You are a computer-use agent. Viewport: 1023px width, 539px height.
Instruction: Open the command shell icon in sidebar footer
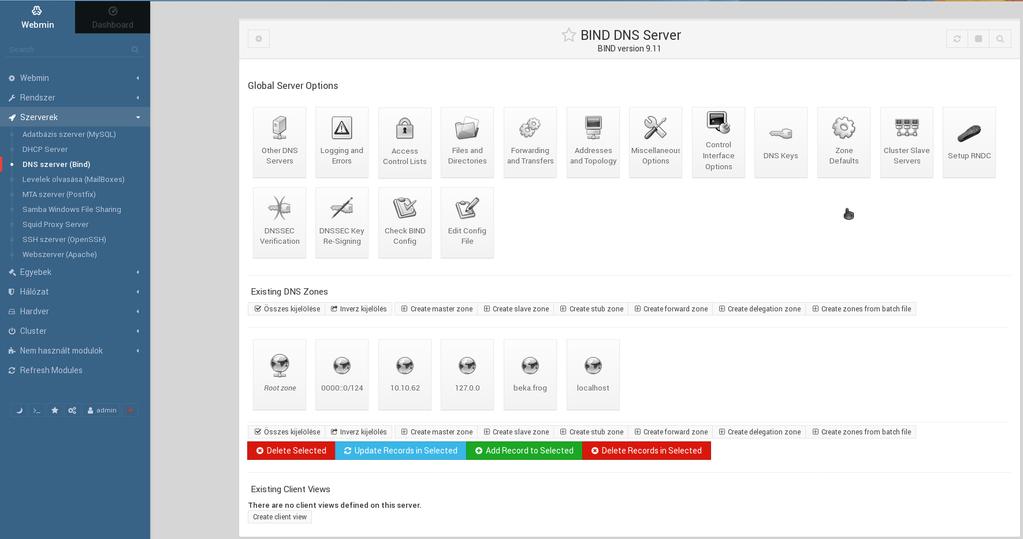pyautogui.click(x=37, y=410)
